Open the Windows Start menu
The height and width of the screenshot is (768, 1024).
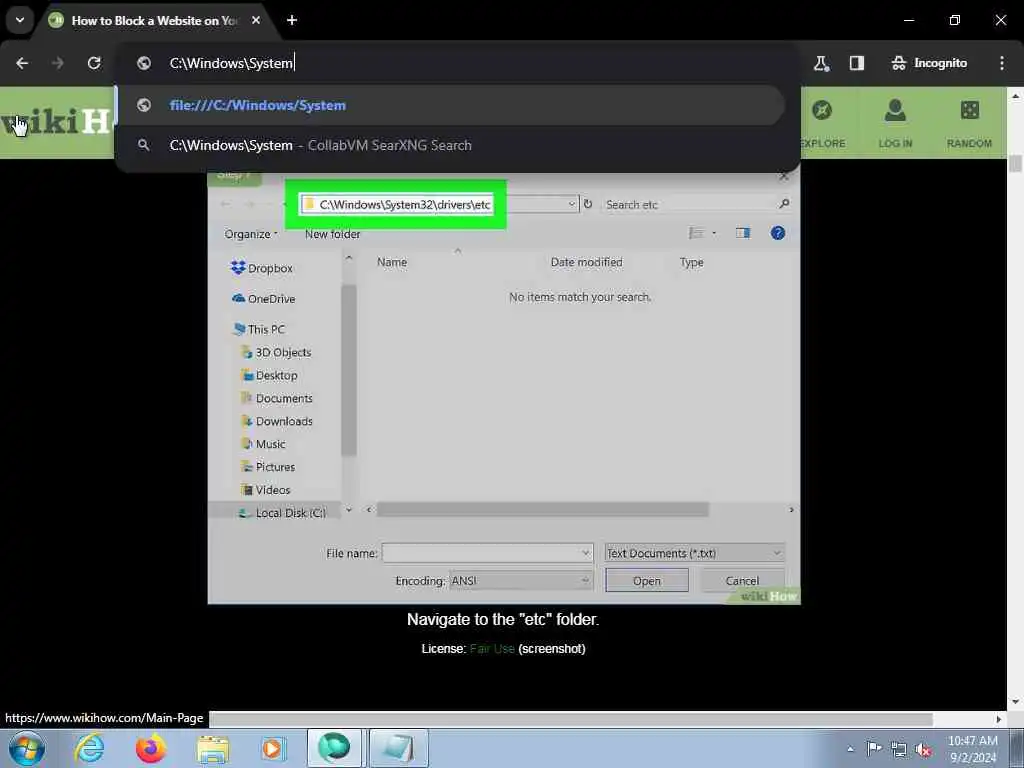(27, 748)
